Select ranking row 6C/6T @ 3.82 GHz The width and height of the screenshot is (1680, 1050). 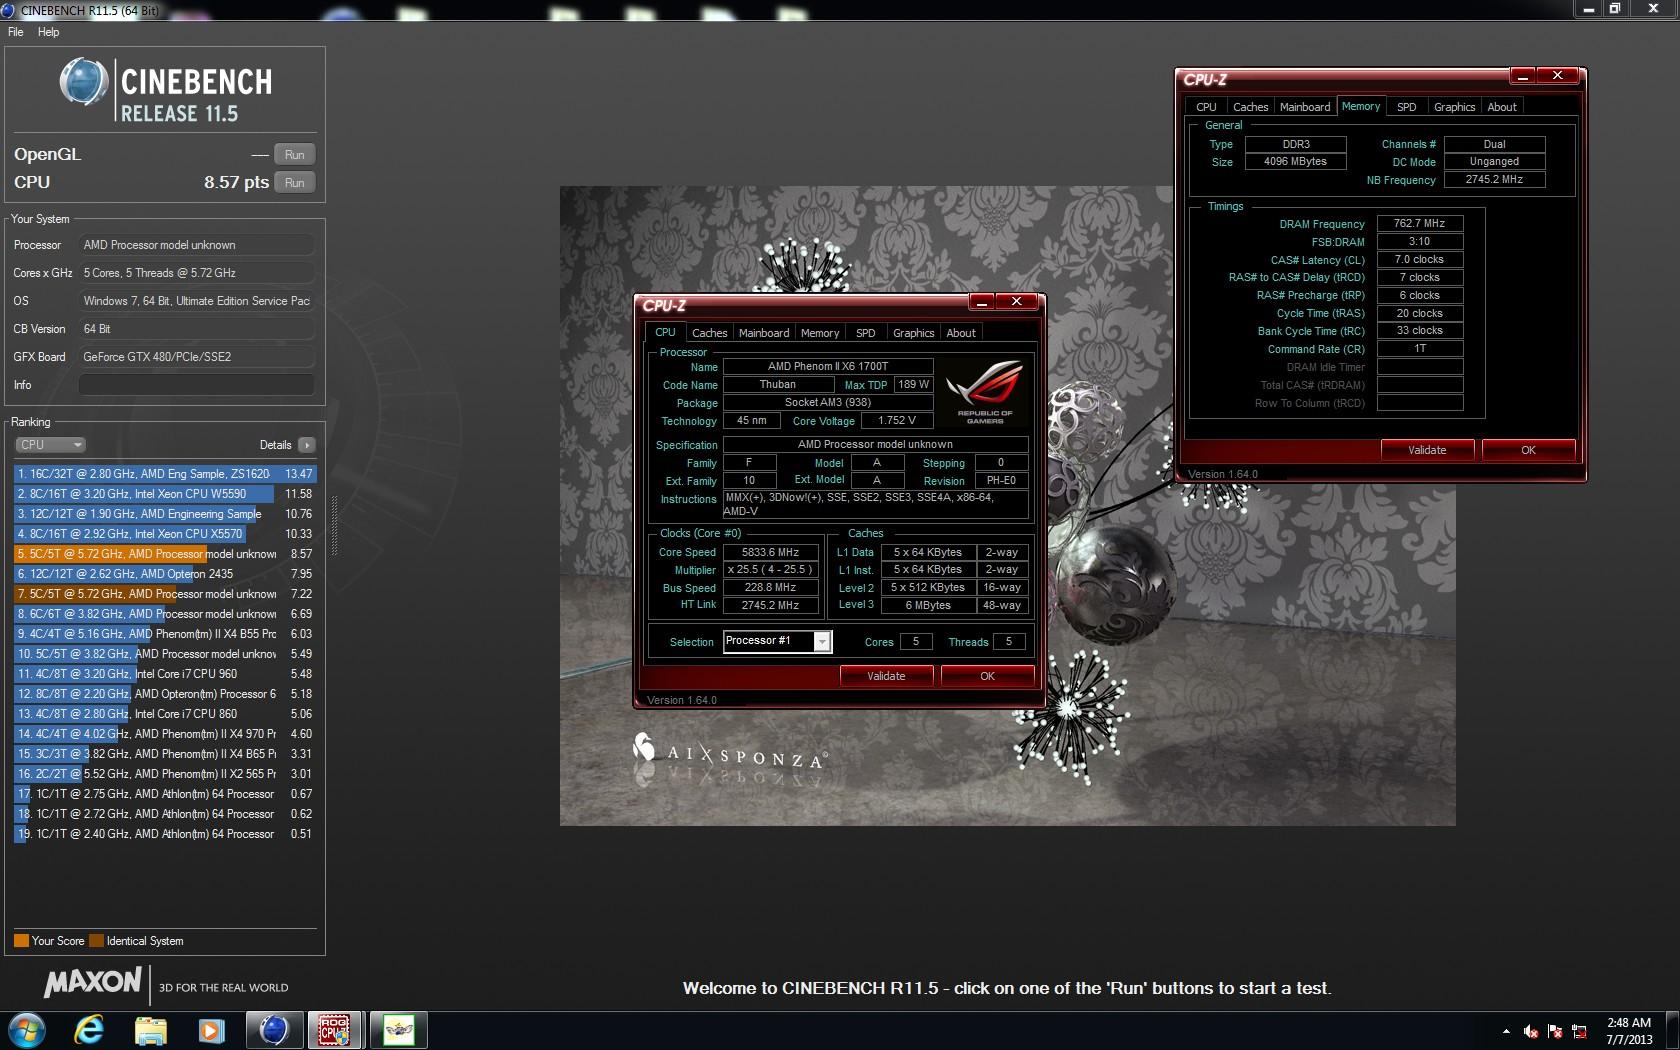(x=165, y=614)
